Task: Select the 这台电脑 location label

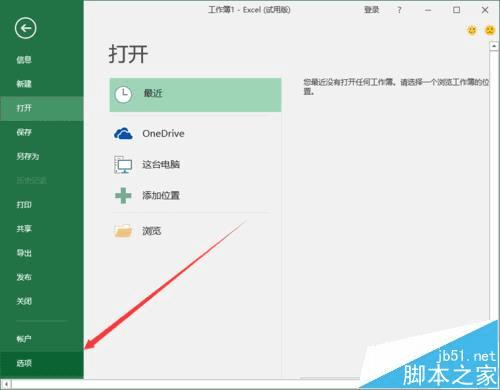Action: point(161,164)
